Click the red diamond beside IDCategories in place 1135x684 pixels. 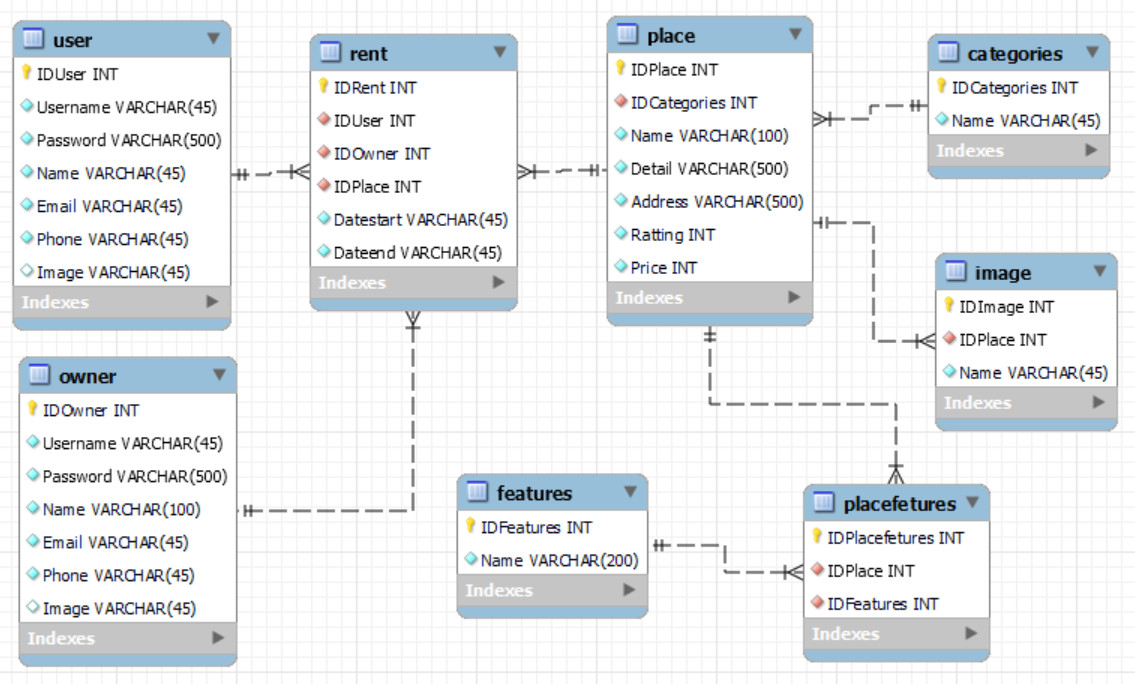[621, 101]
